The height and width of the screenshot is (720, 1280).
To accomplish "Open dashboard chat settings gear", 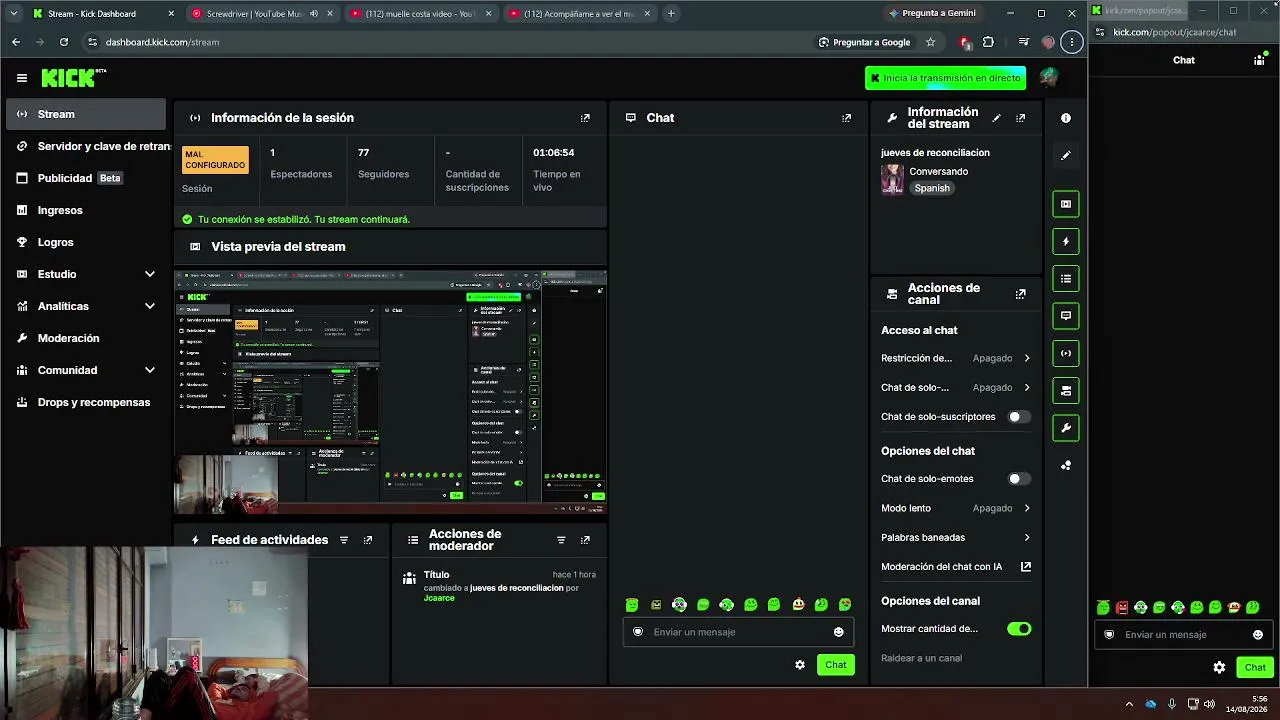I will pos(800,665).
